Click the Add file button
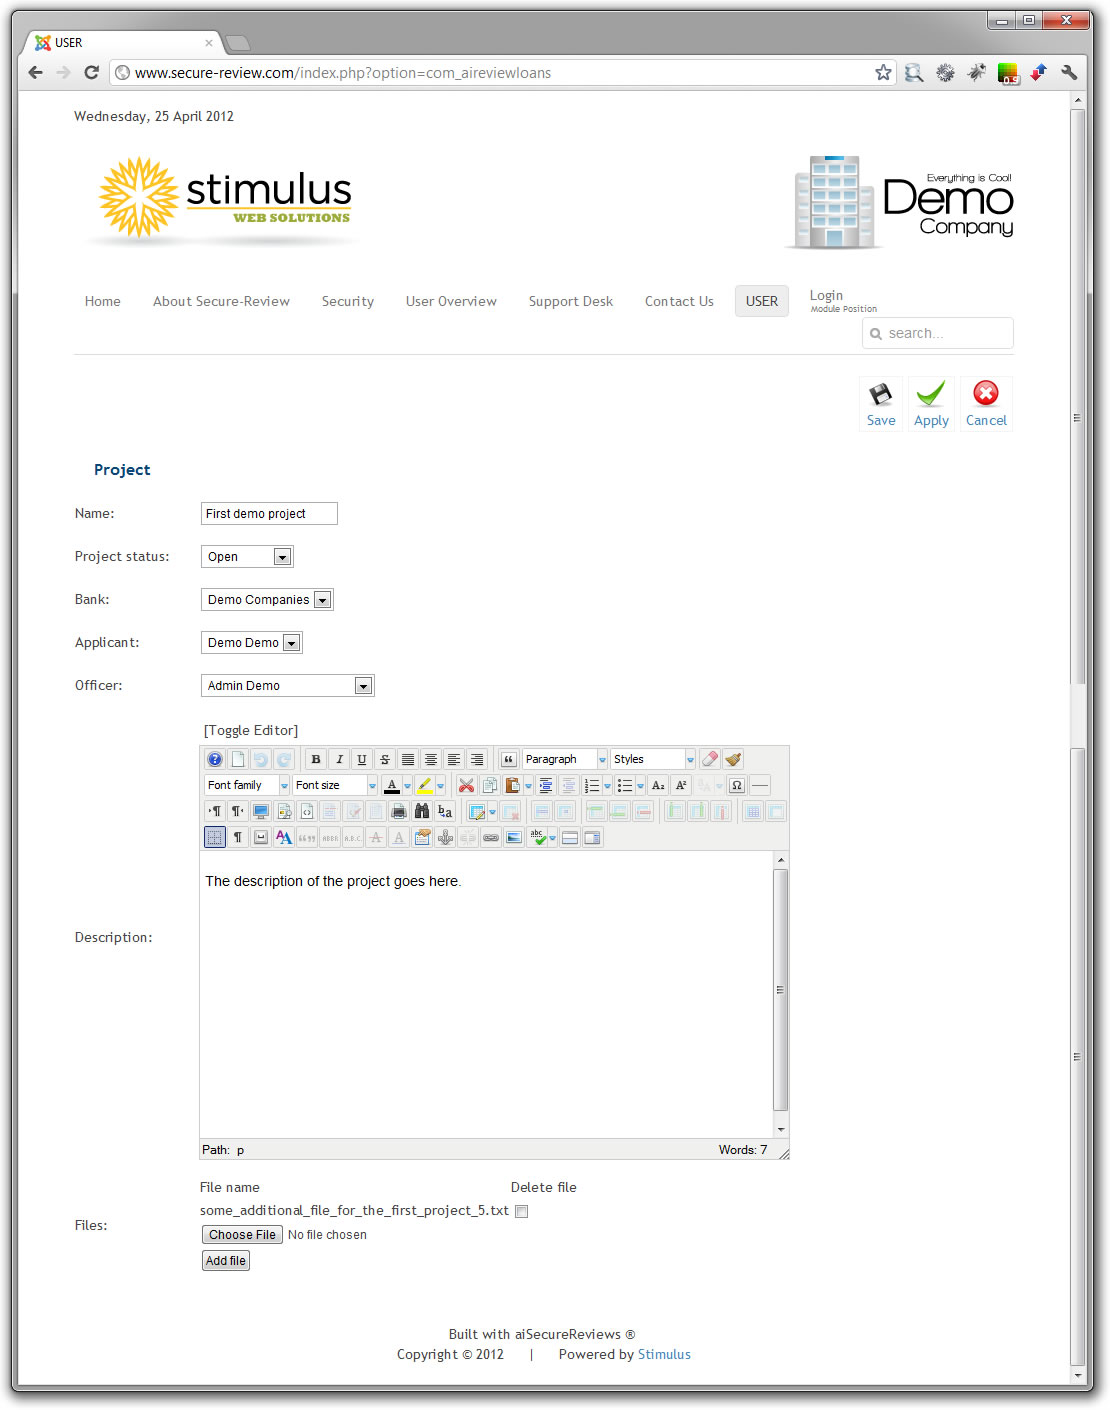 pos(226,1261)
